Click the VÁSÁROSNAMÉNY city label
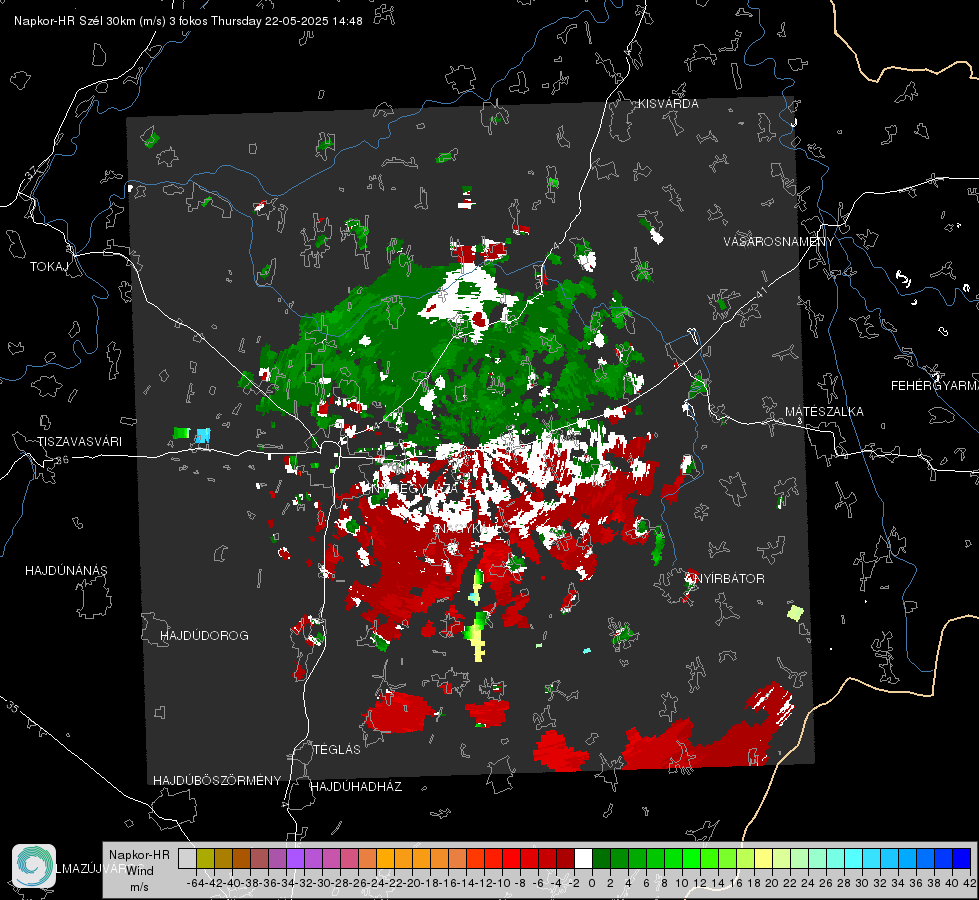Viewport: 979px width, 900px height. pos(779,242)
